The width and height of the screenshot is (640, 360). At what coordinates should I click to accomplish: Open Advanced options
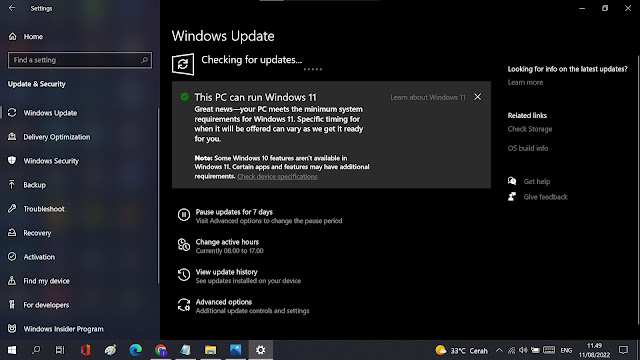pos(224,302)
